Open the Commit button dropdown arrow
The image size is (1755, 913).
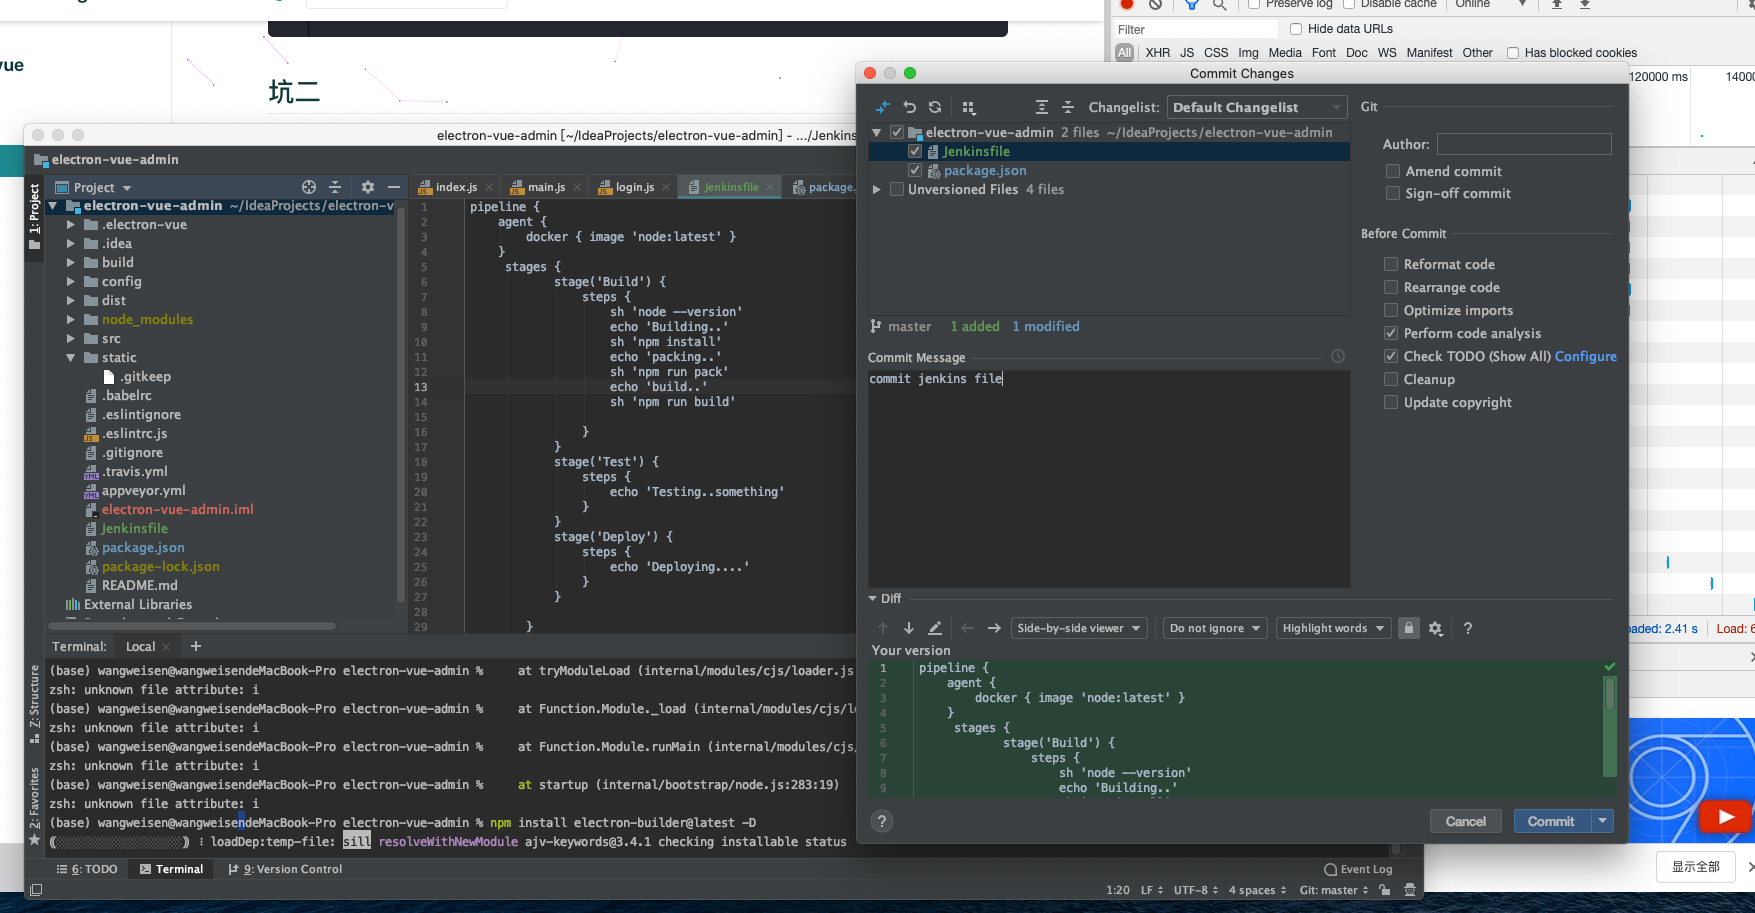[1603, 821]
